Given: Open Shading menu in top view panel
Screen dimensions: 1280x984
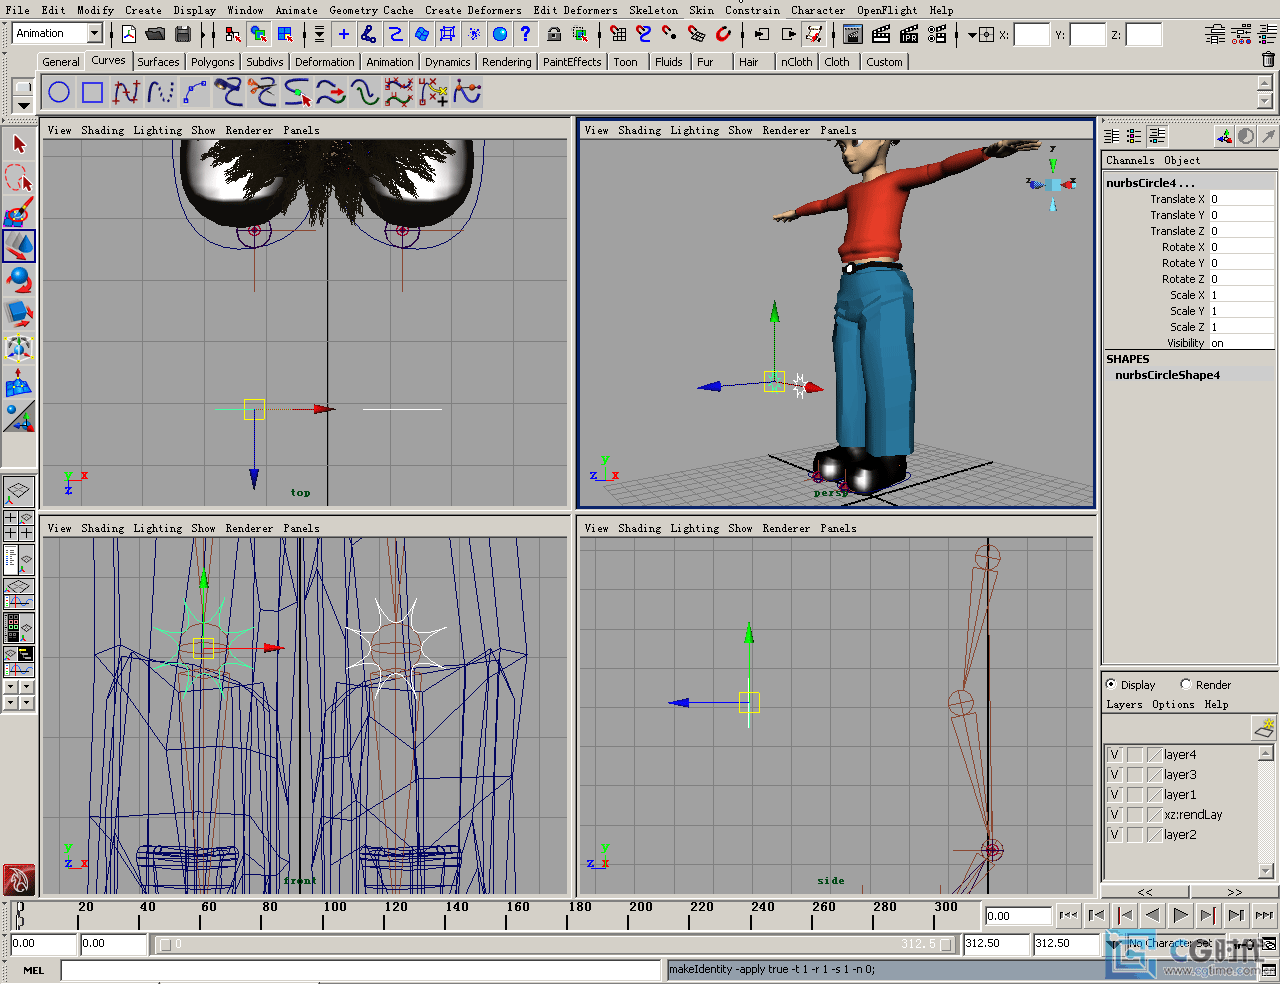Looking at the screenshot, I should point(102,130).
